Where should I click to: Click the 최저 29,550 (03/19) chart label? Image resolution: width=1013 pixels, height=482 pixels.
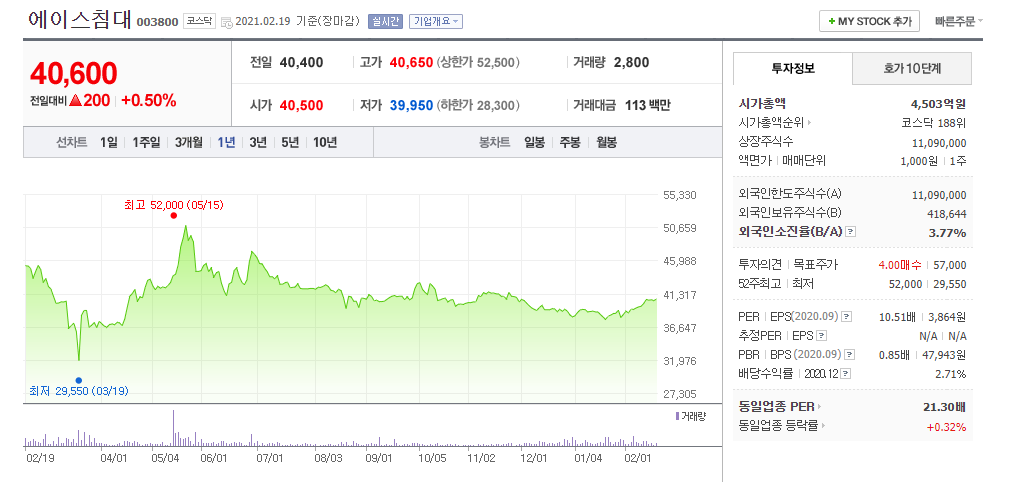(x=78, y=391)
